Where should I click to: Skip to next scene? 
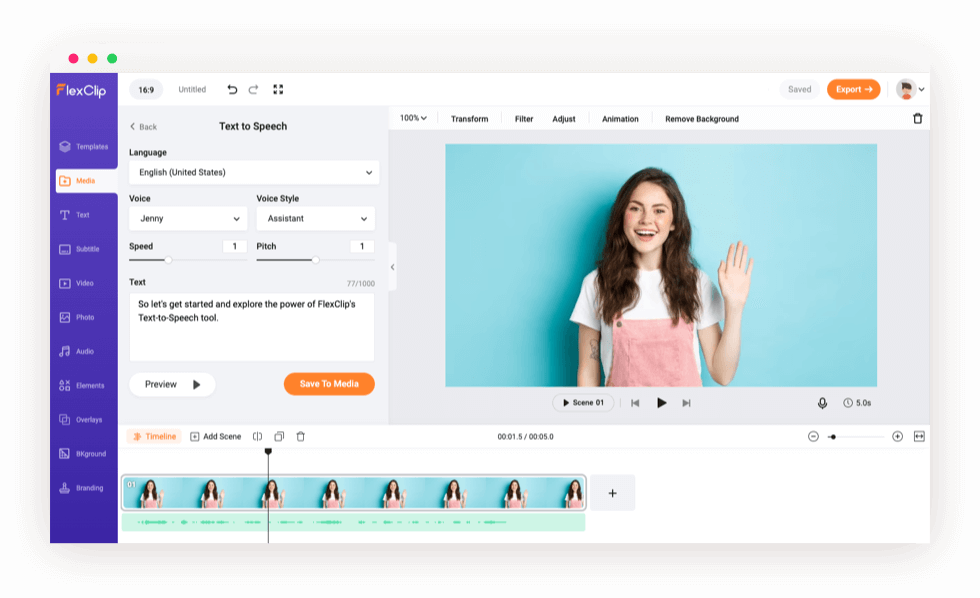pyautogui.click(x=686, y=403)
